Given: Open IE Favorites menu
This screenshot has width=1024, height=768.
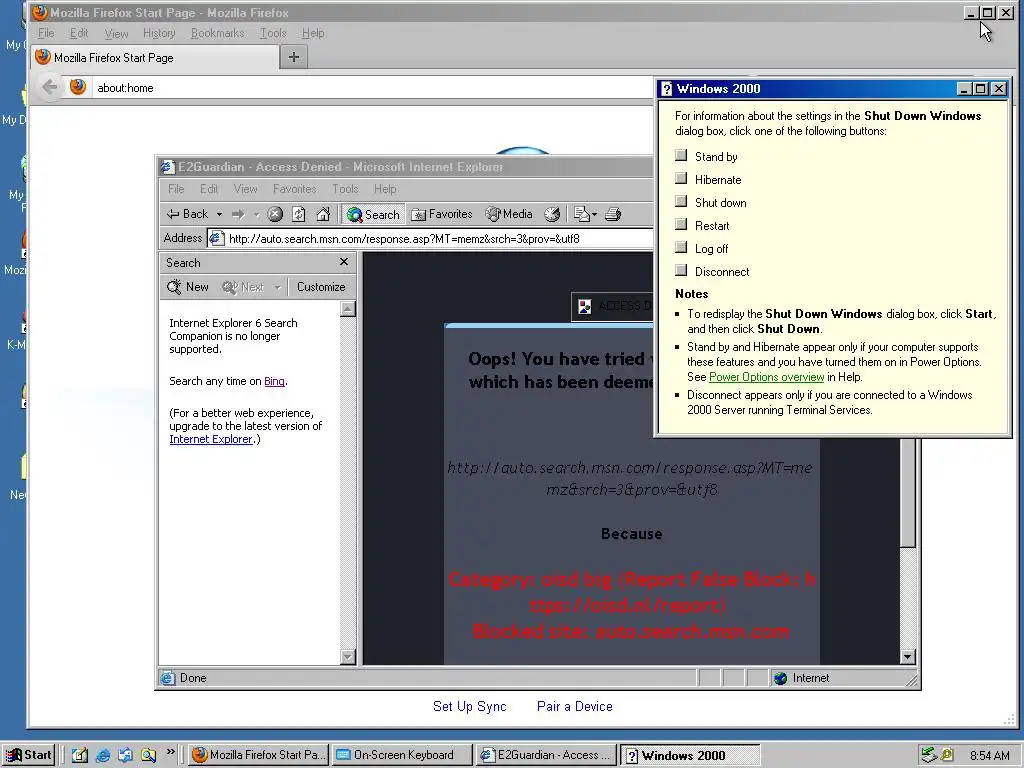Looking at the screenshot, I should point(295,189).
